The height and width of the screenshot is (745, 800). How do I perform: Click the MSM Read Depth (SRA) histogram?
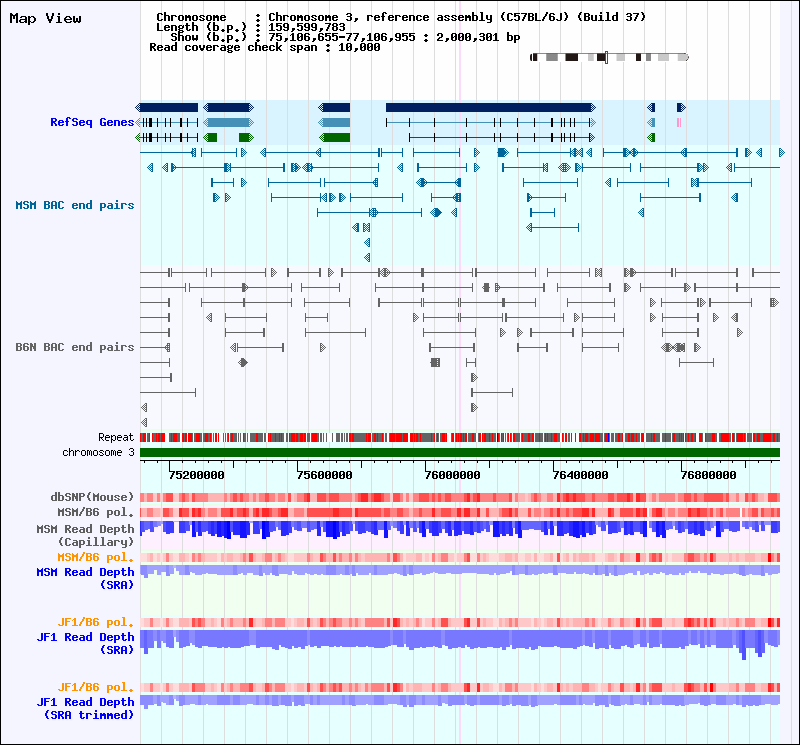(460, 570)
